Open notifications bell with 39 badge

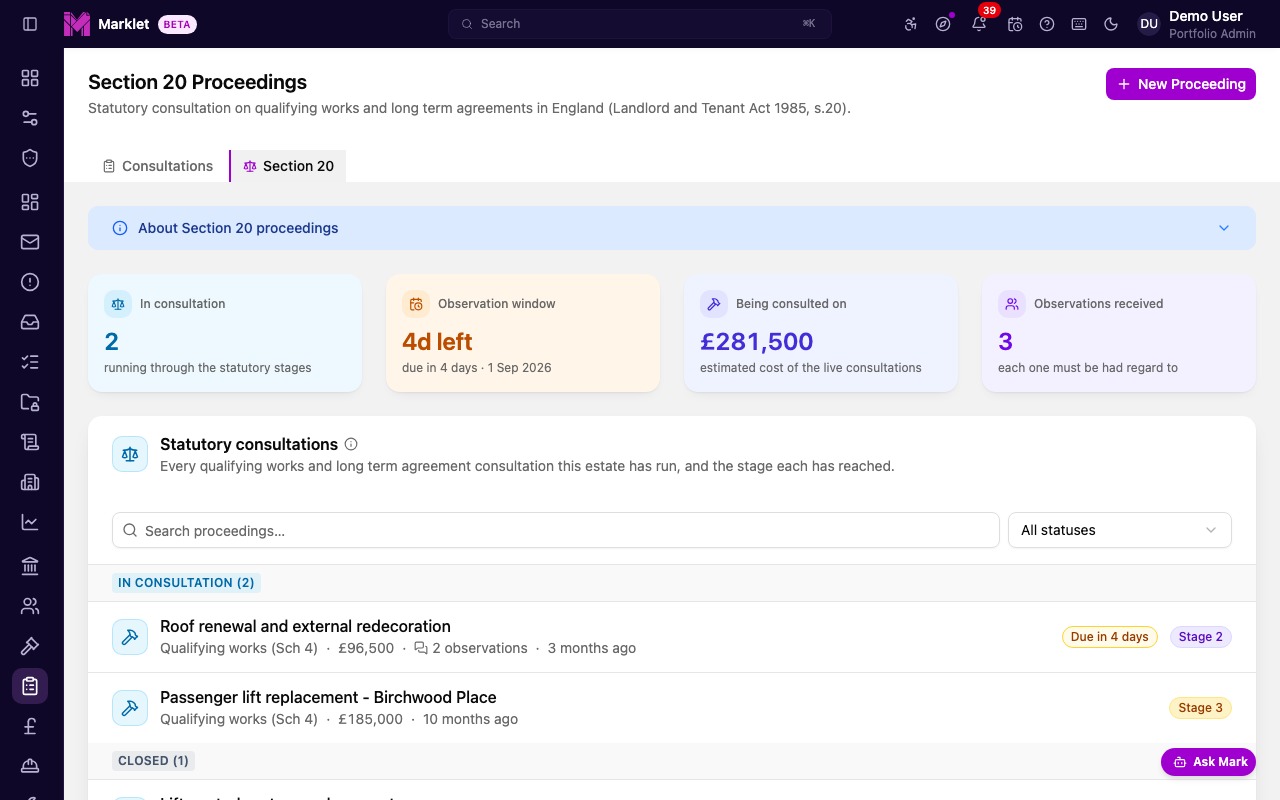979,24
